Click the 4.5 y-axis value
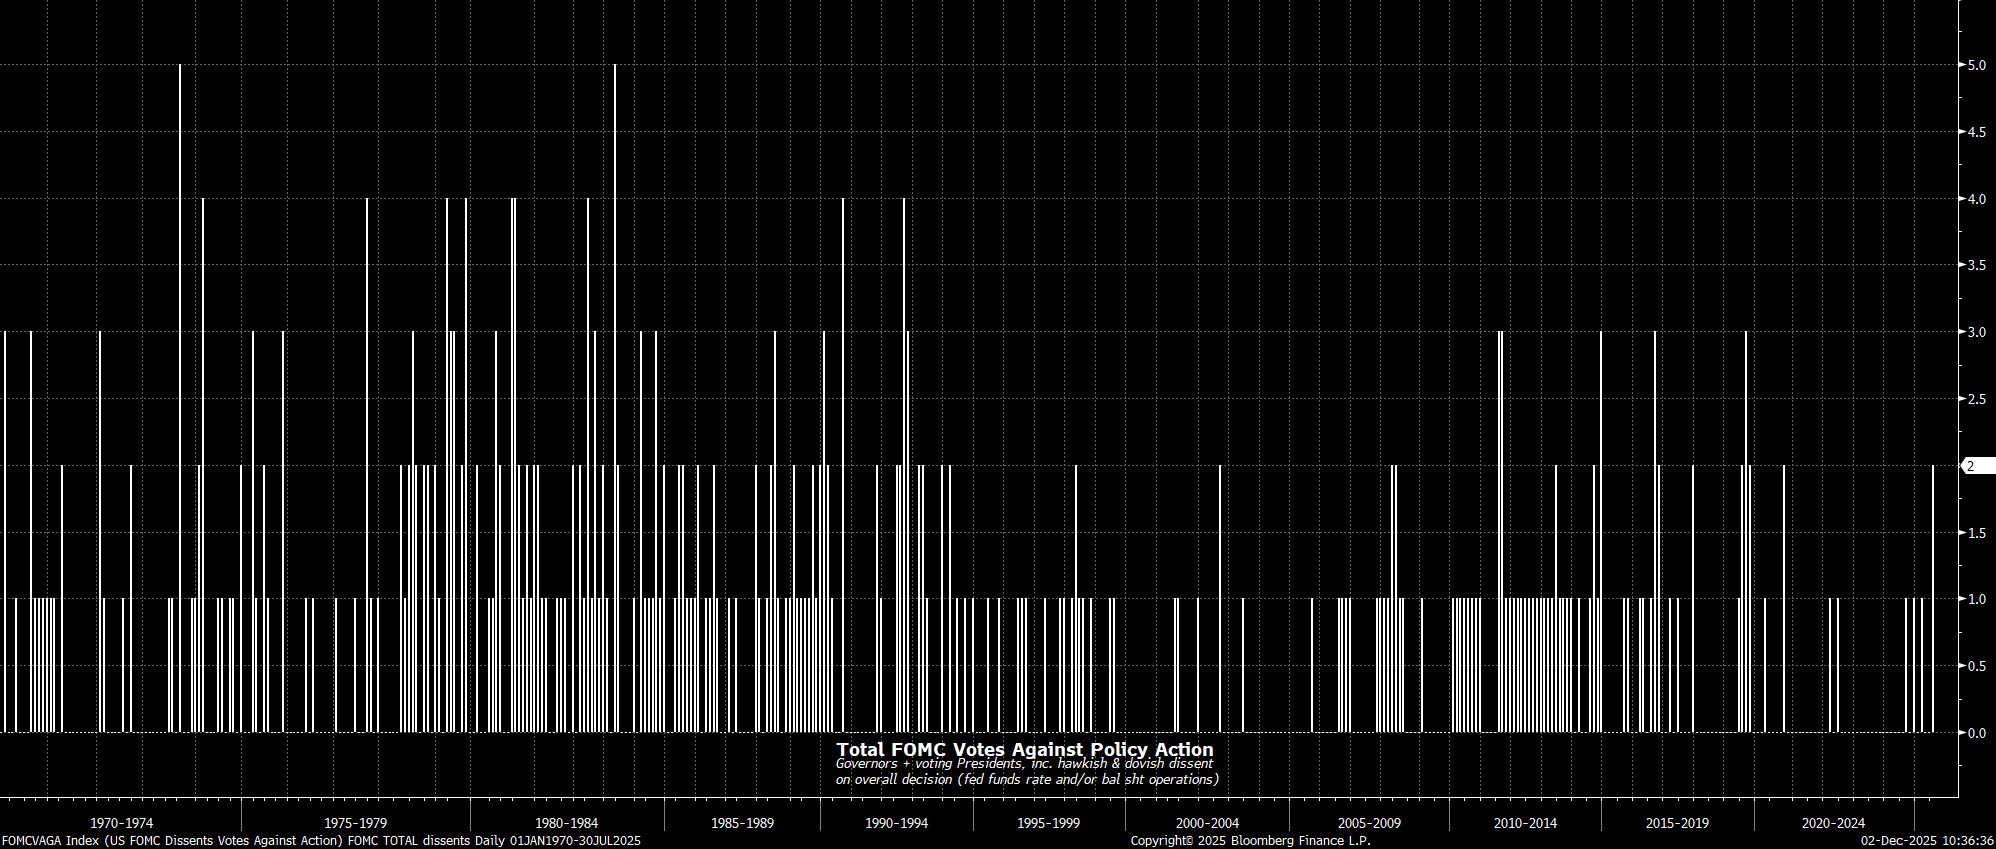Image resolution: width=1996 pixels, height=849 pixels. pos(1976,132)
